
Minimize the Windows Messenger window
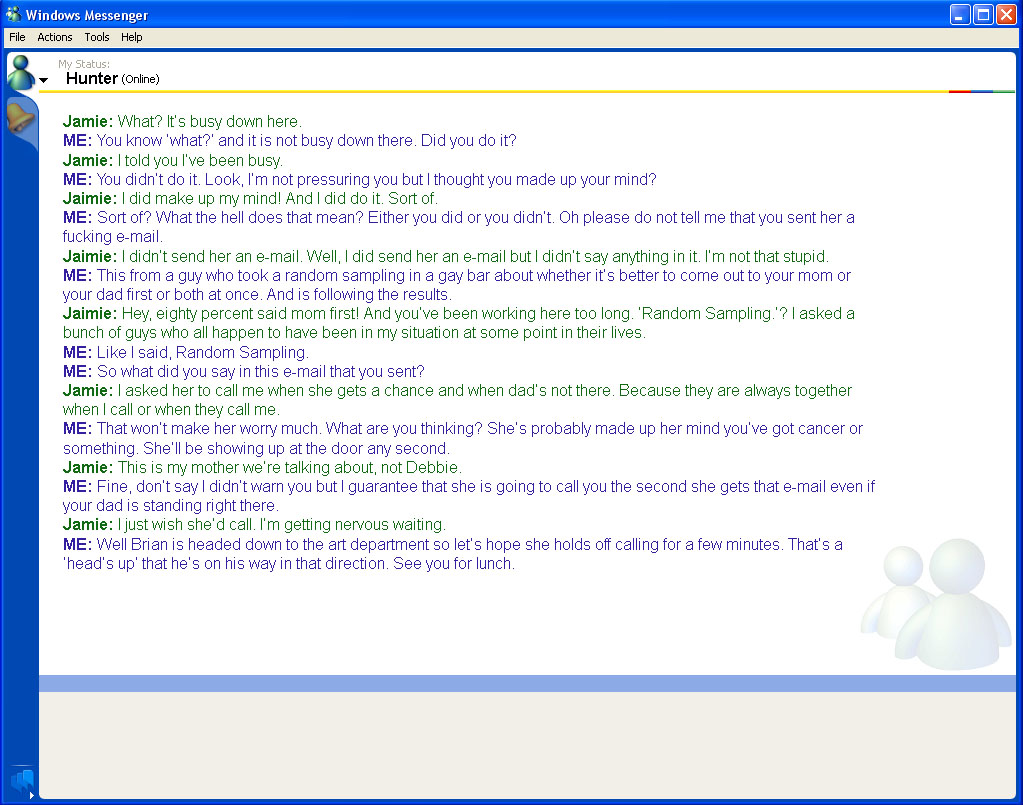tap(960, 14)
